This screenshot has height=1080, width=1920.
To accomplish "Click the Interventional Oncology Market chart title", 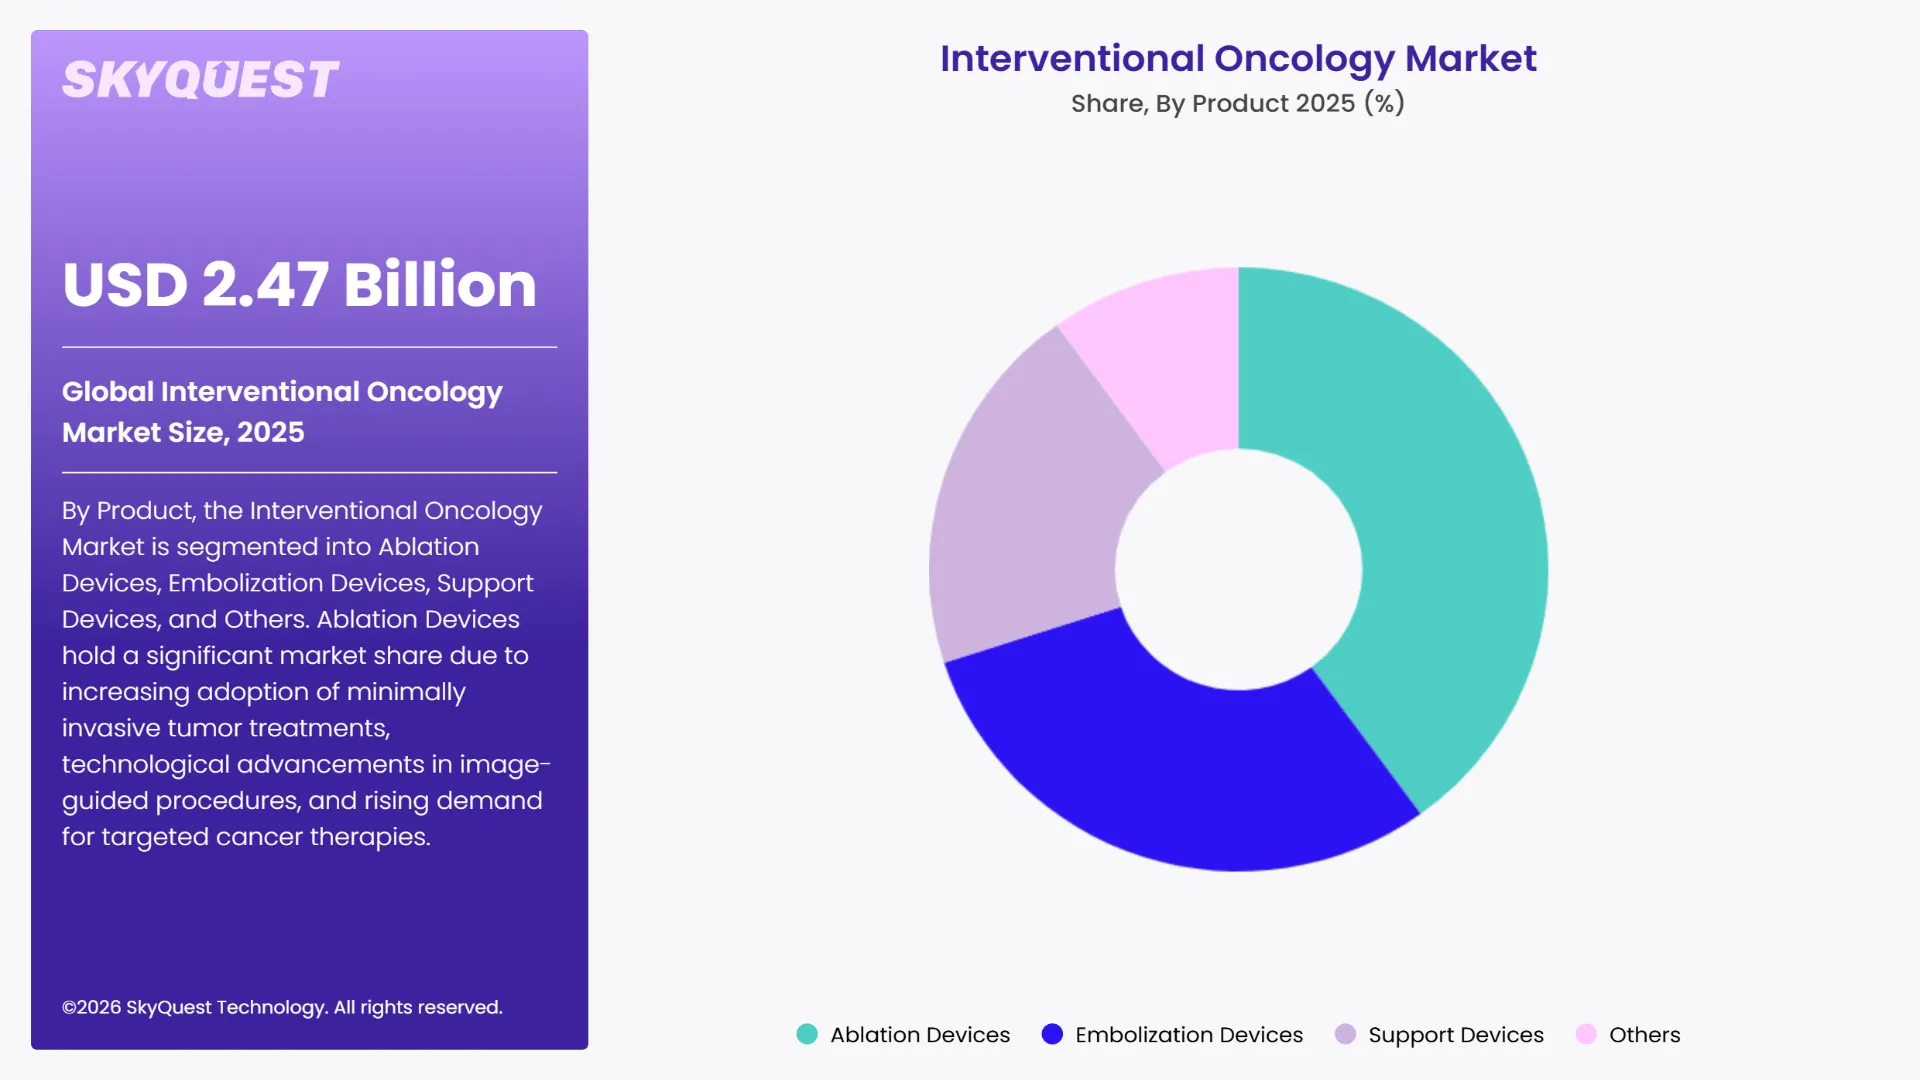I will (x=1238, y=59).
